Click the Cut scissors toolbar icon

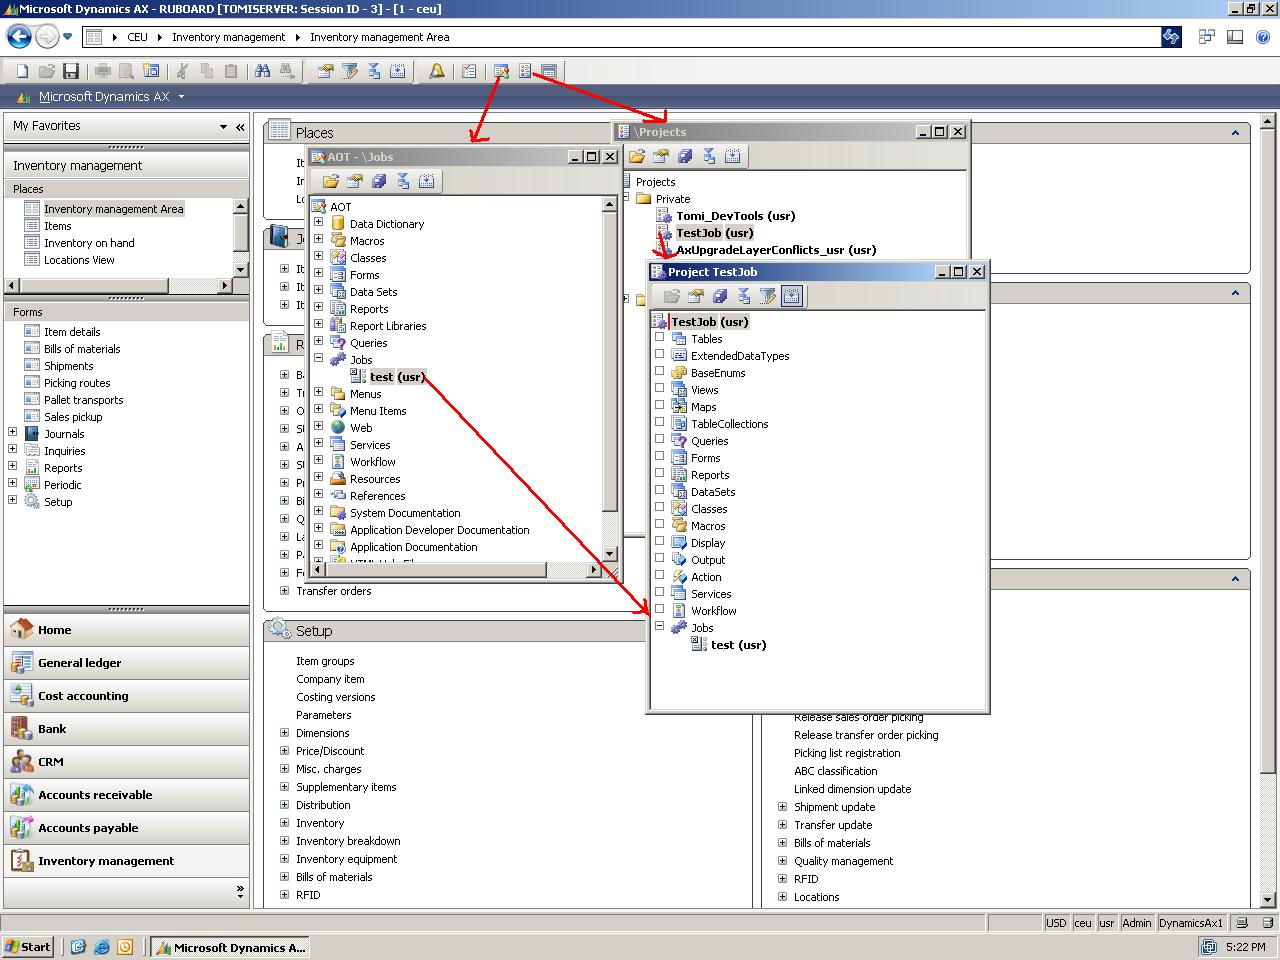pos(182,71)
